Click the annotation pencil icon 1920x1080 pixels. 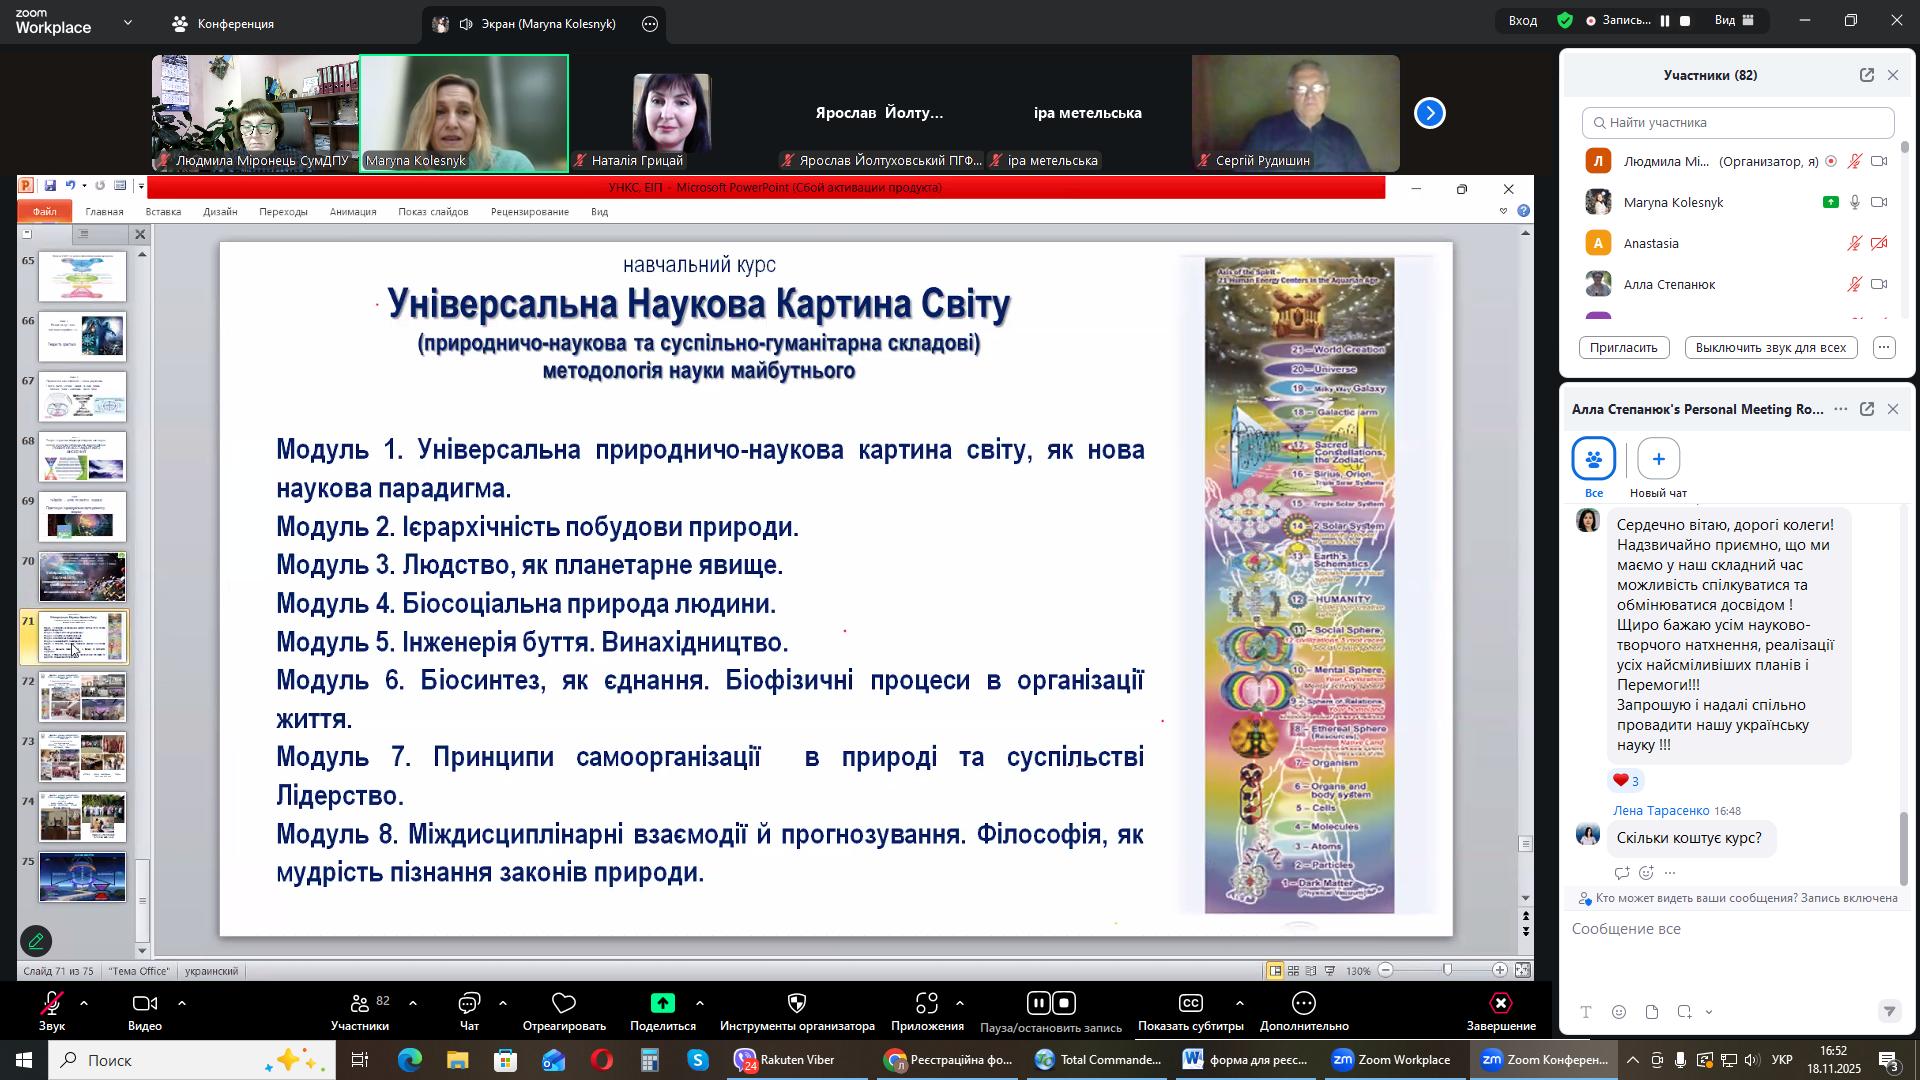36,942
